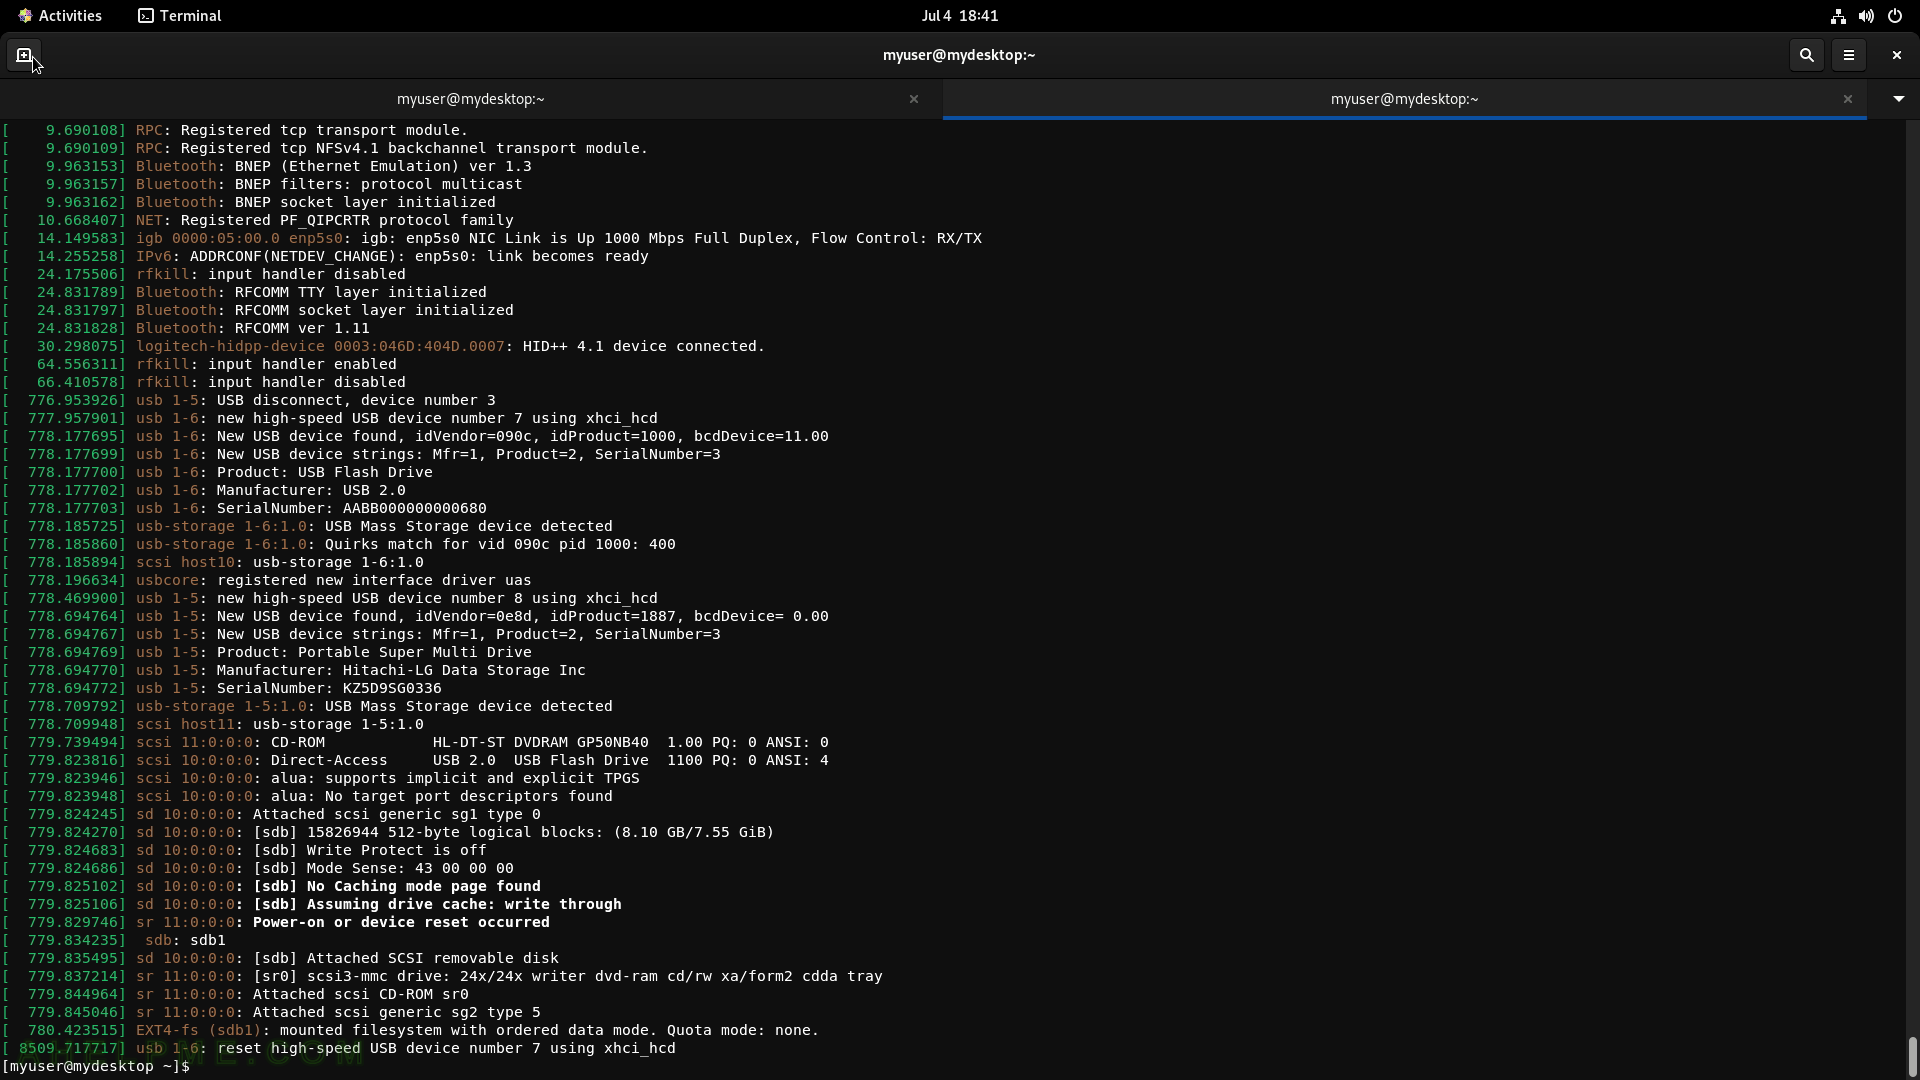Viewport: 1920px width, 1080px height.
Task: Open a new terminal tab
Action: (x=25, y=55)
